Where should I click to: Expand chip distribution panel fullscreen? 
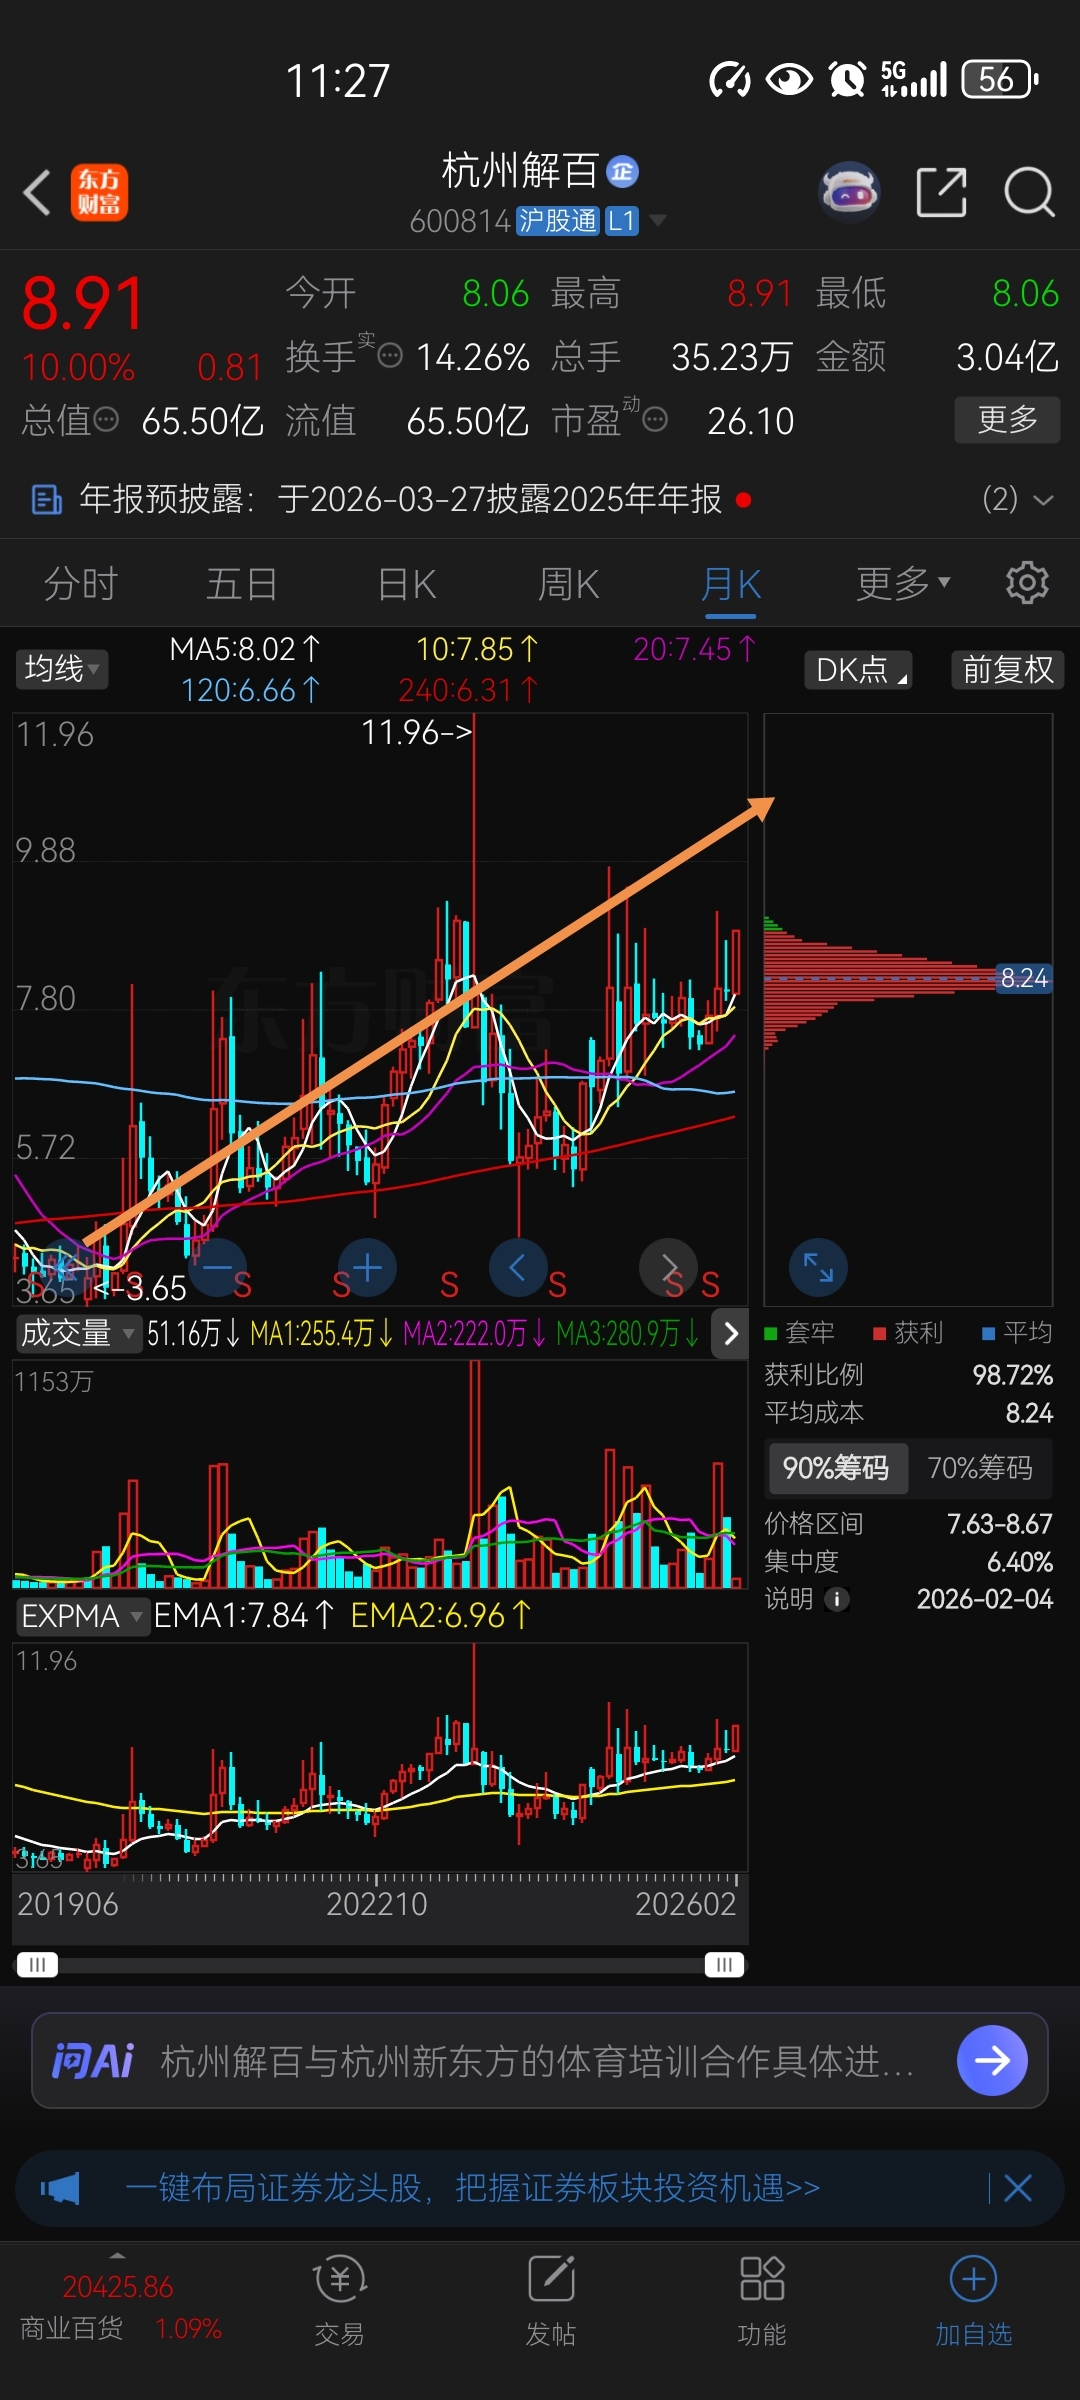[x=818, y=1268]
